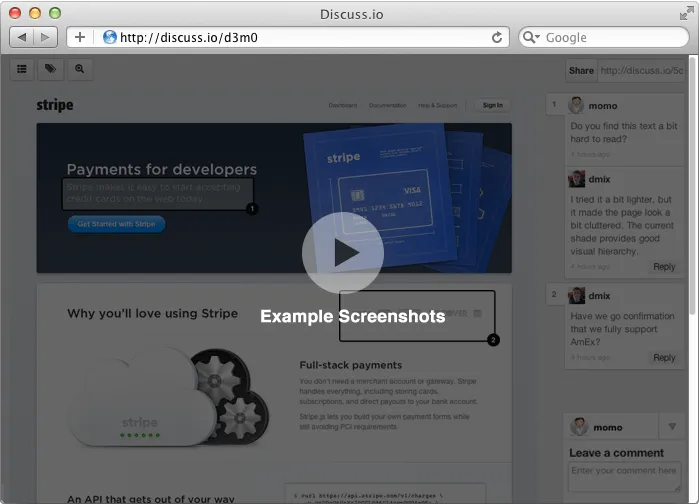The width and height of the screenshot is (700, 504).
Task: Click the Sign In button
Action: (493, 105)
